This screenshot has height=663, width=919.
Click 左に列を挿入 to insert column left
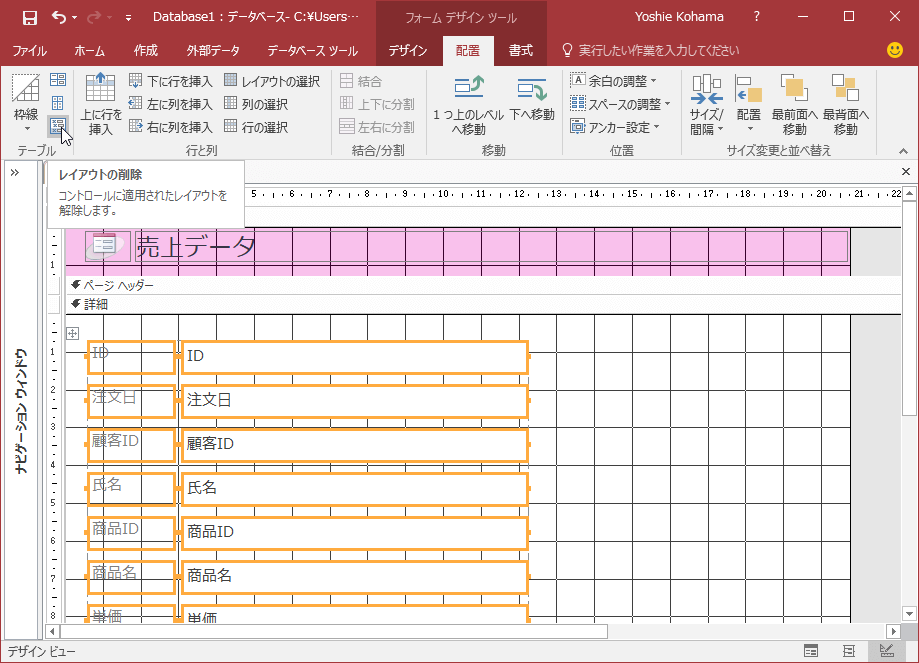point(180,103)
